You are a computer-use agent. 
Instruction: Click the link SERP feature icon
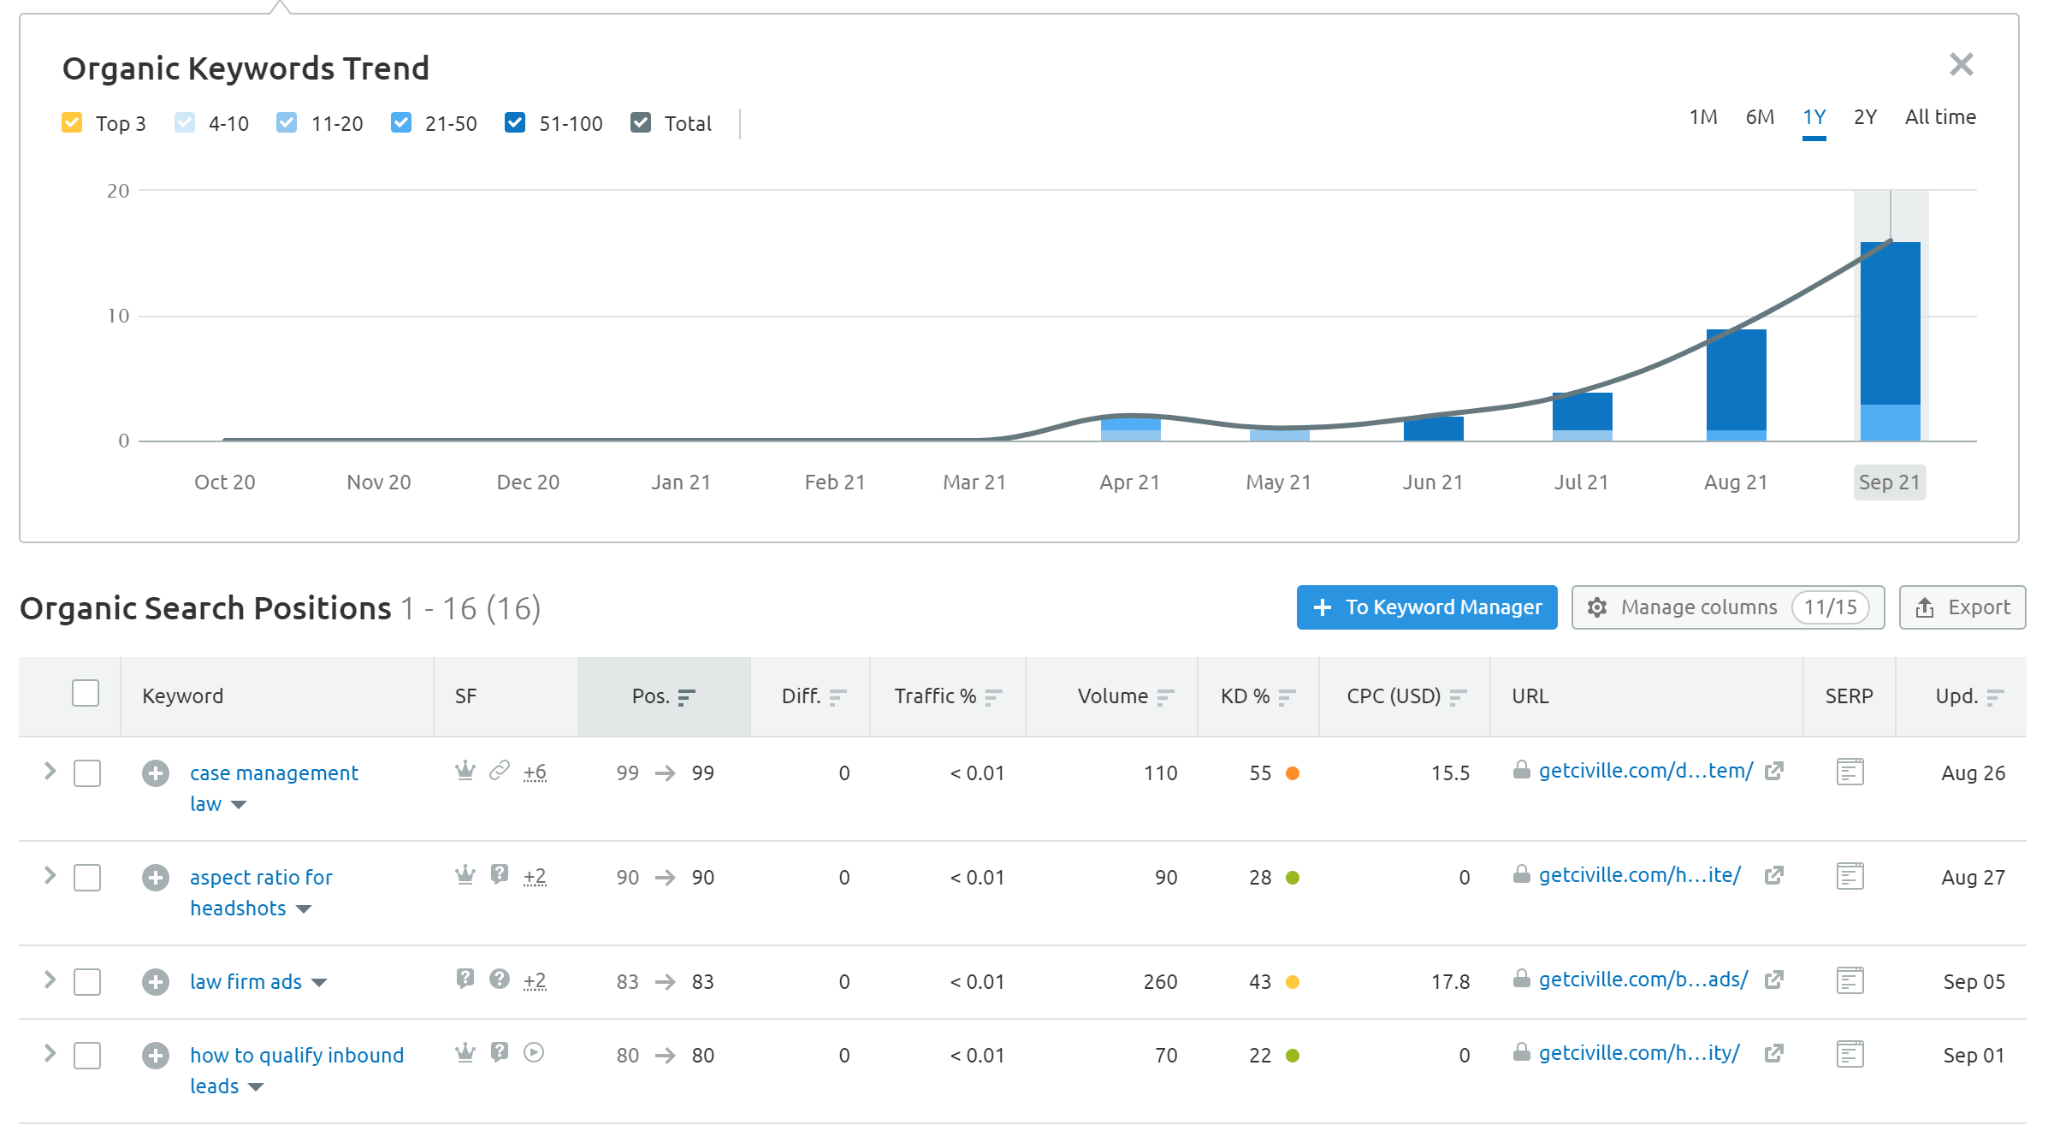(x=499, y=770)
